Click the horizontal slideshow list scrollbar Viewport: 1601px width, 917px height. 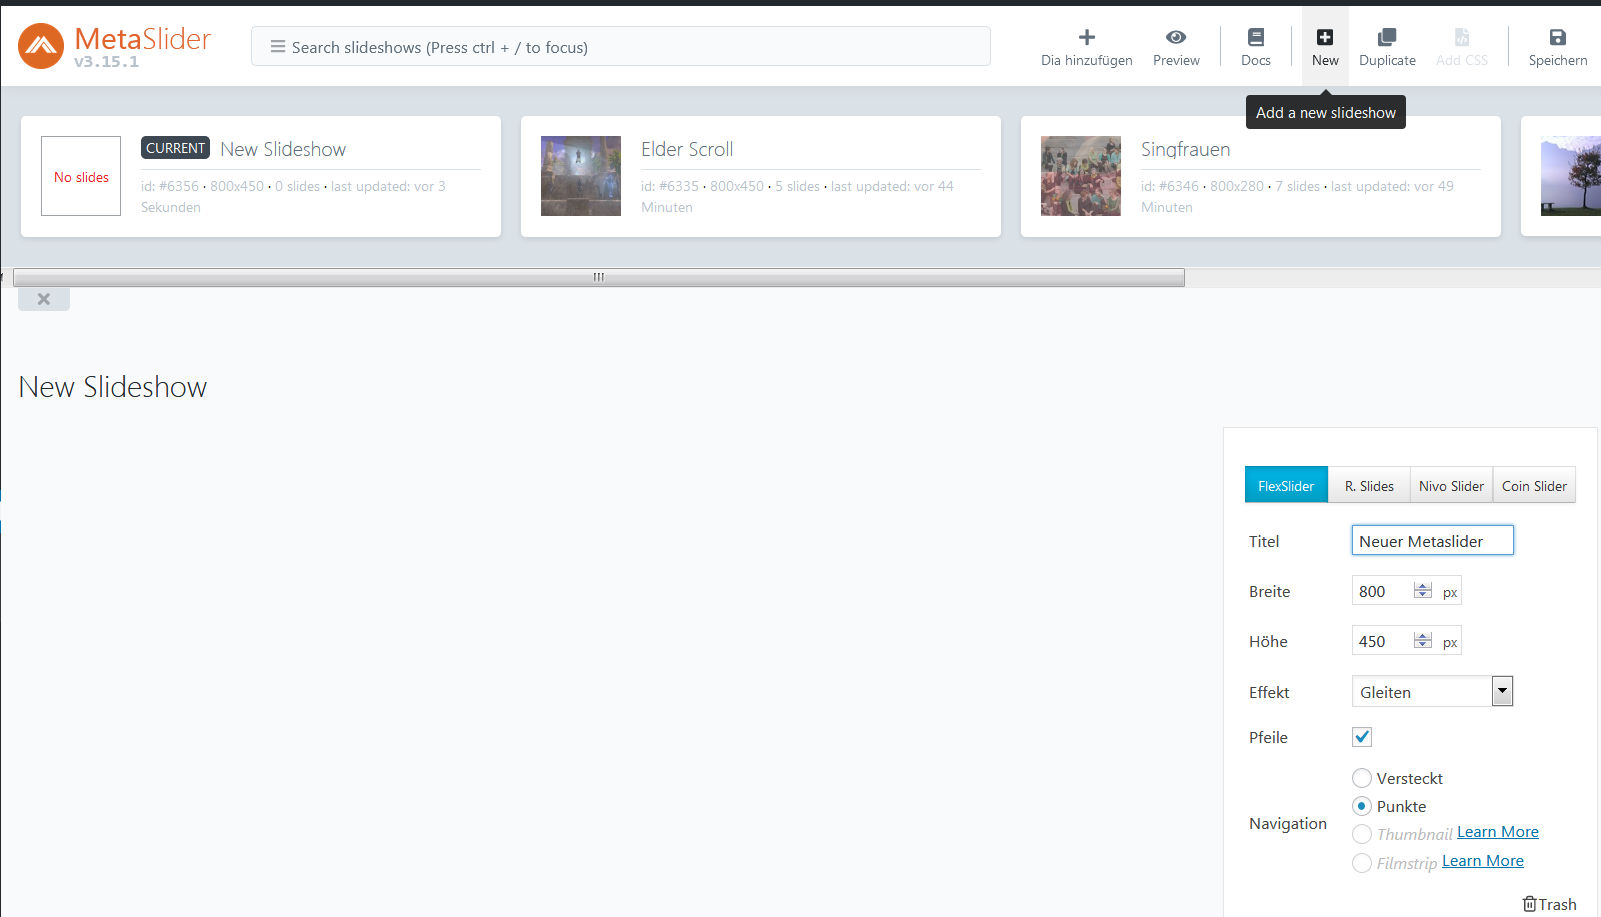[x=598, y=277]
